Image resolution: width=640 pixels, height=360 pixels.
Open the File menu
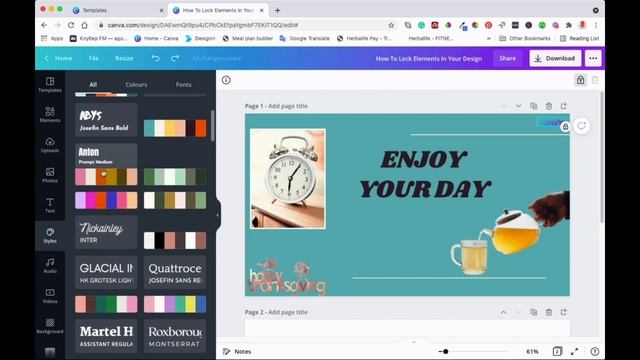click(x=93, y=58)
